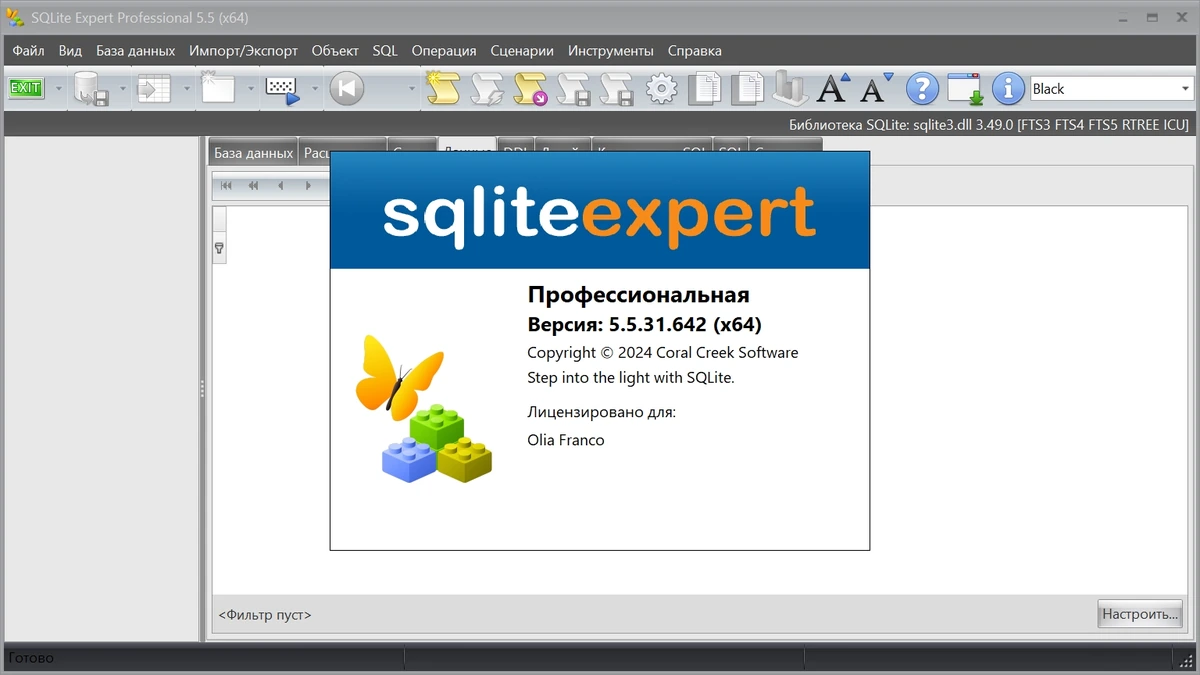The height and width of the screenshot is (675, 1200).
Task: Open the Импорт/Экспорт menu
Action: click(x=243, y=51)
